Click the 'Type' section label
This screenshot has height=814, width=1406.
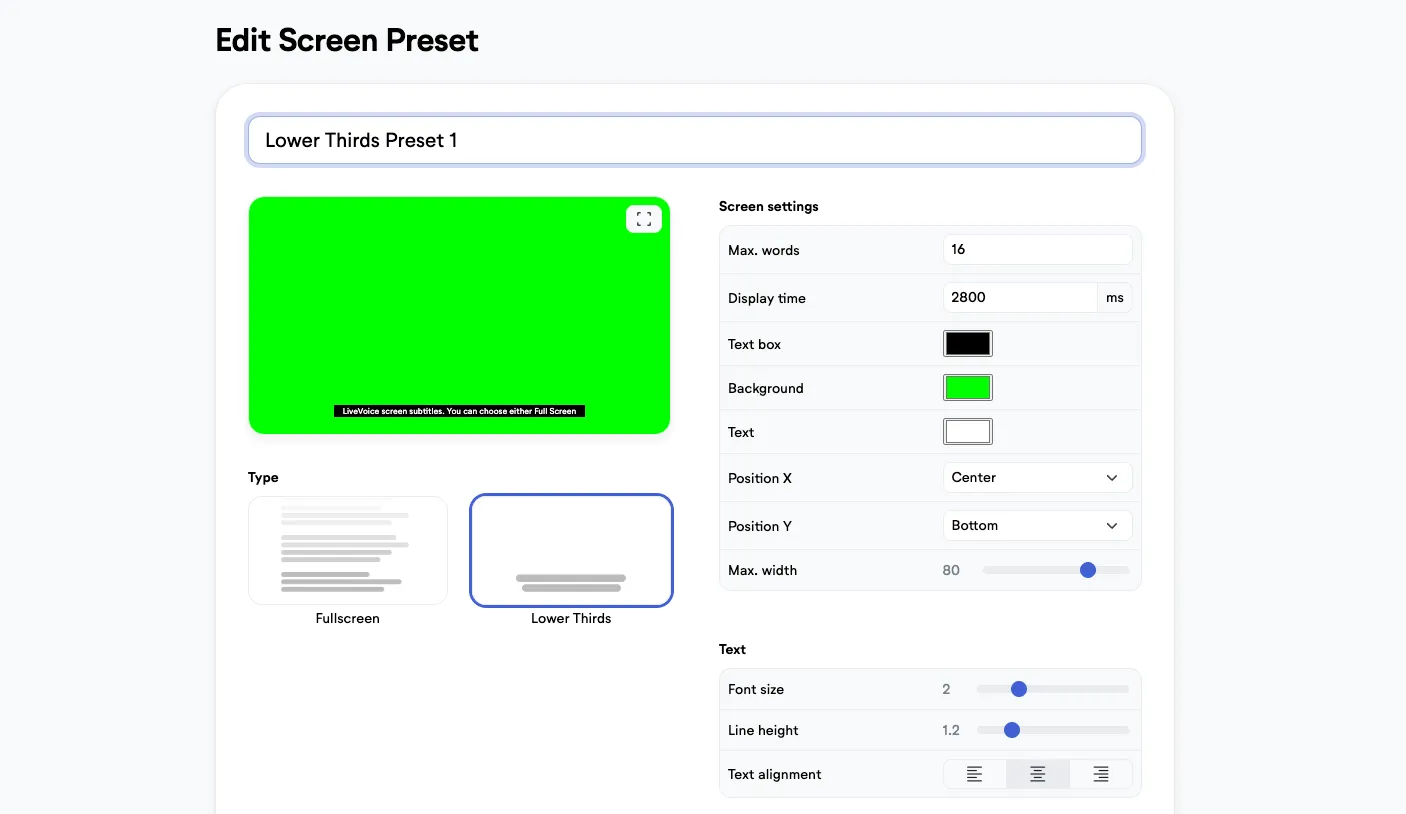pyautogui.click(x=263, y=477)
